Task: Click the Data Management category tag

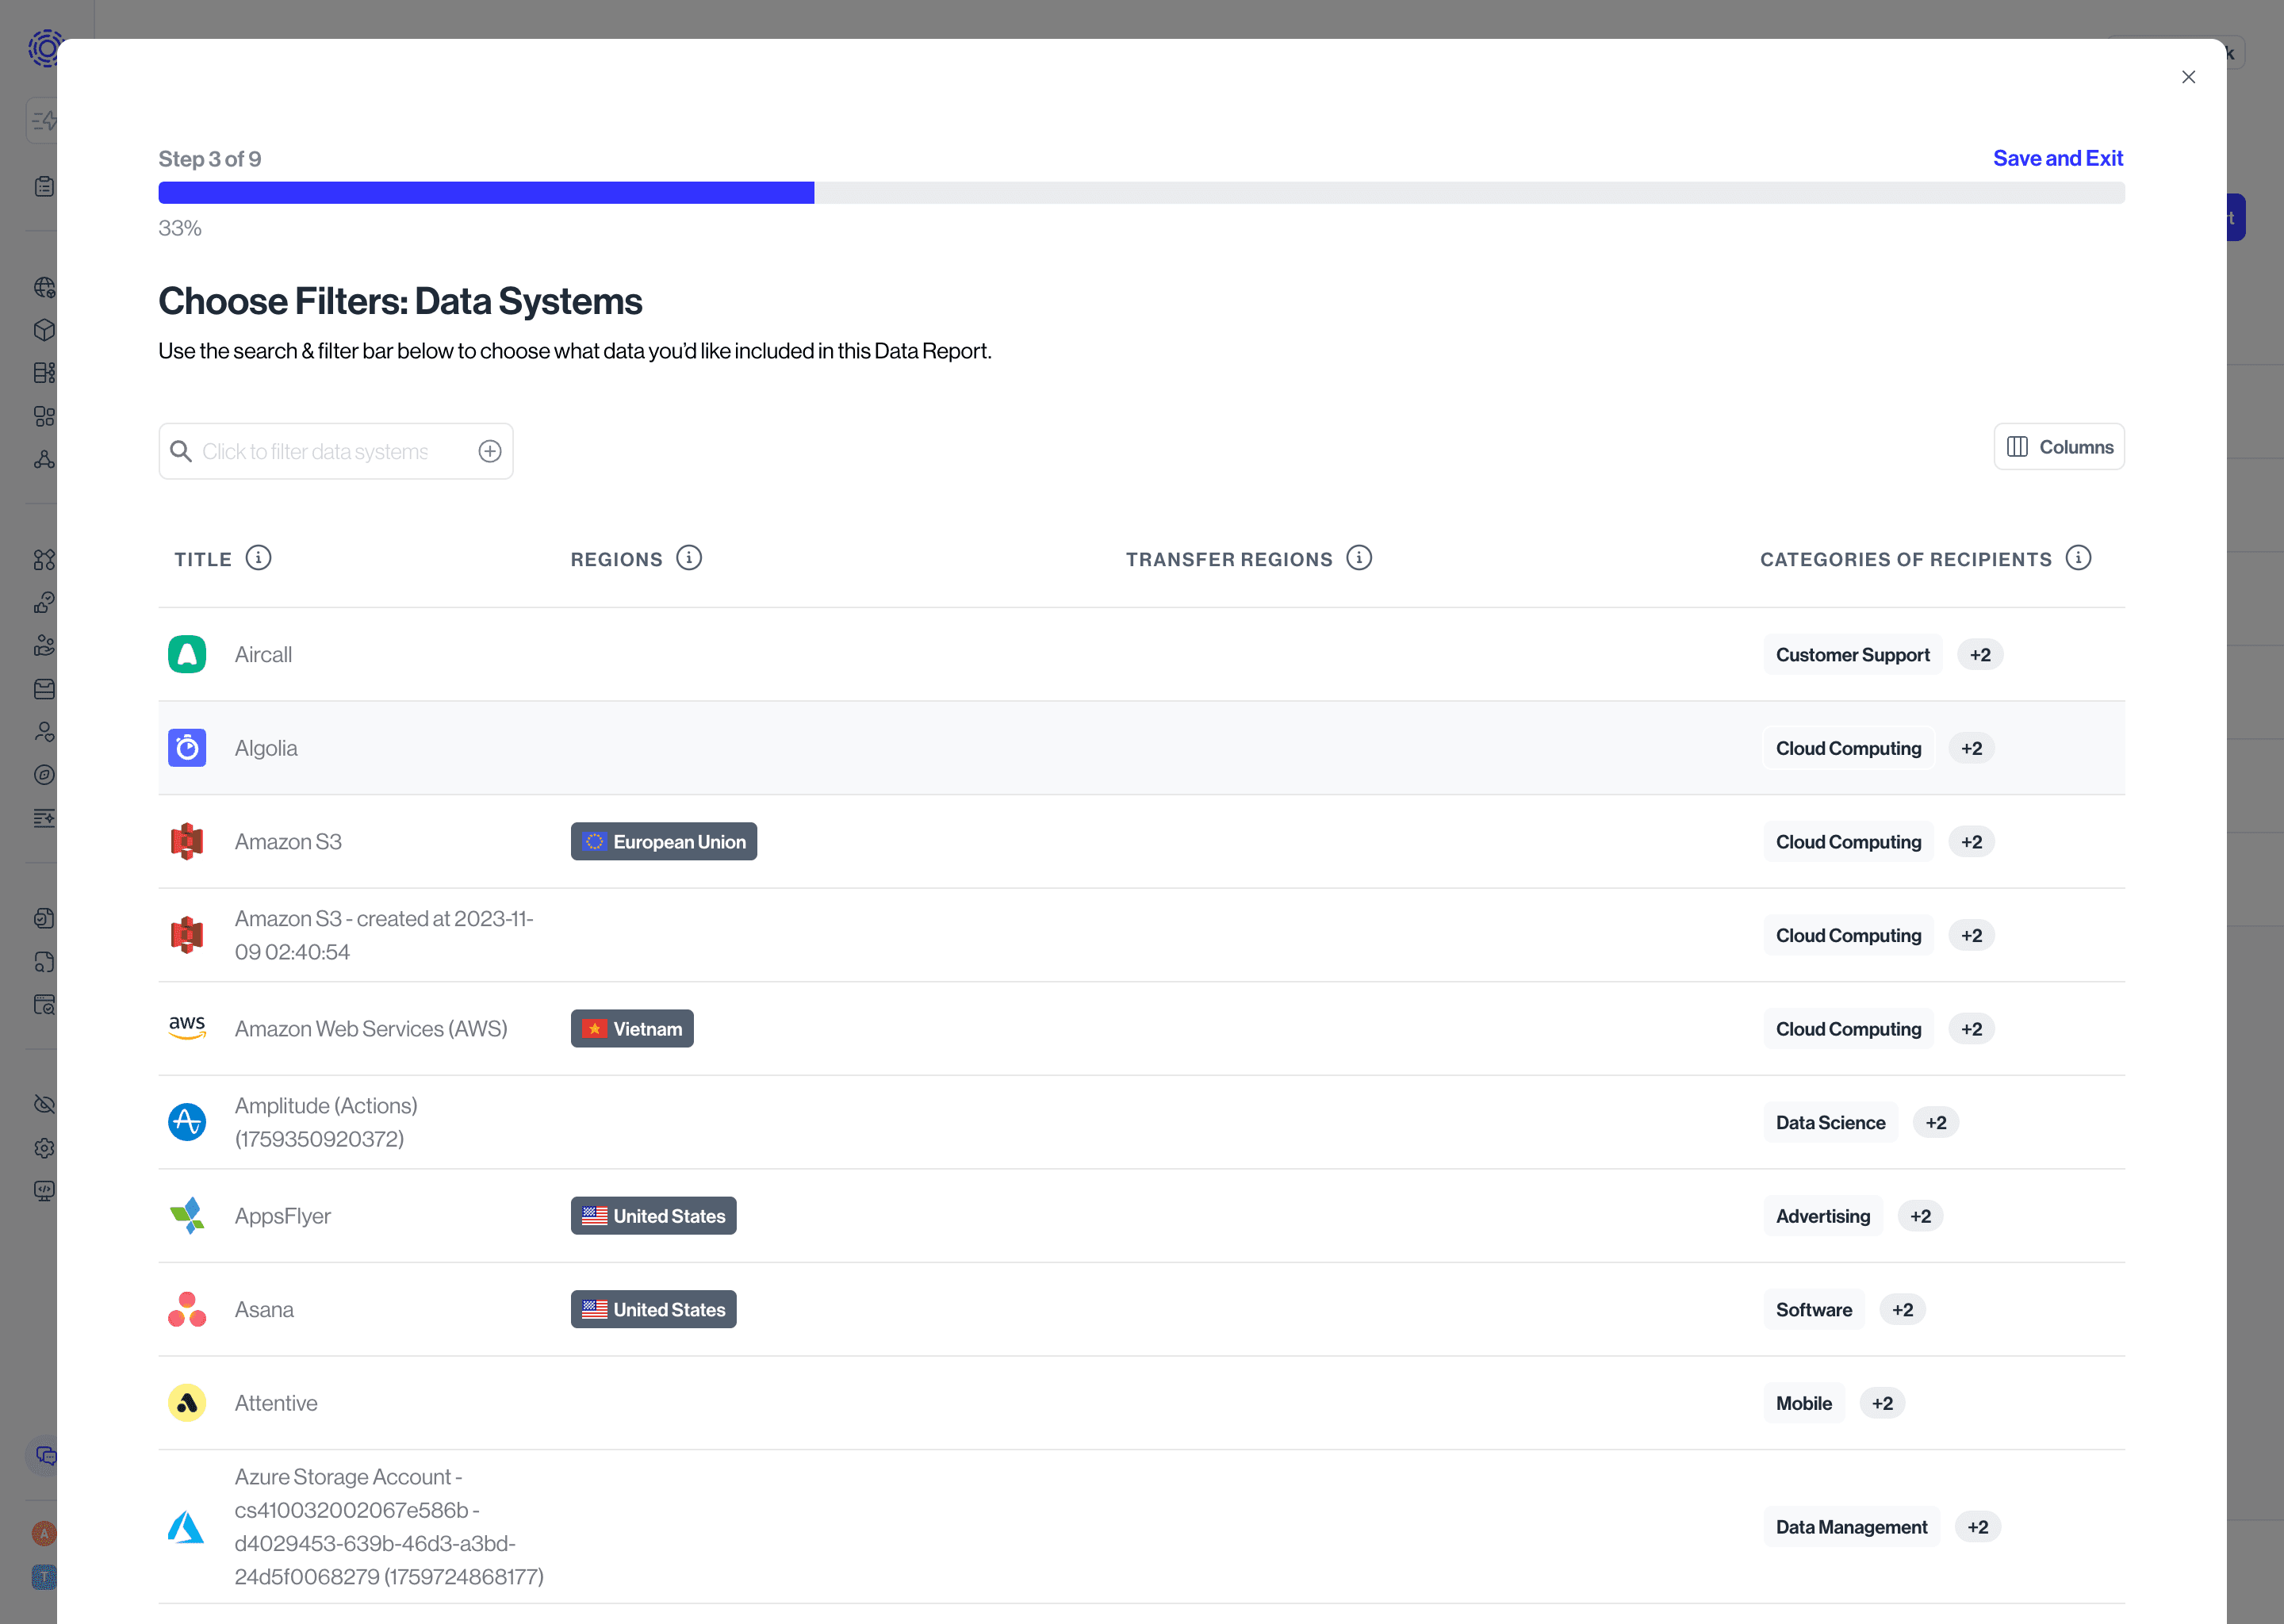Action: point(1851,1527)
